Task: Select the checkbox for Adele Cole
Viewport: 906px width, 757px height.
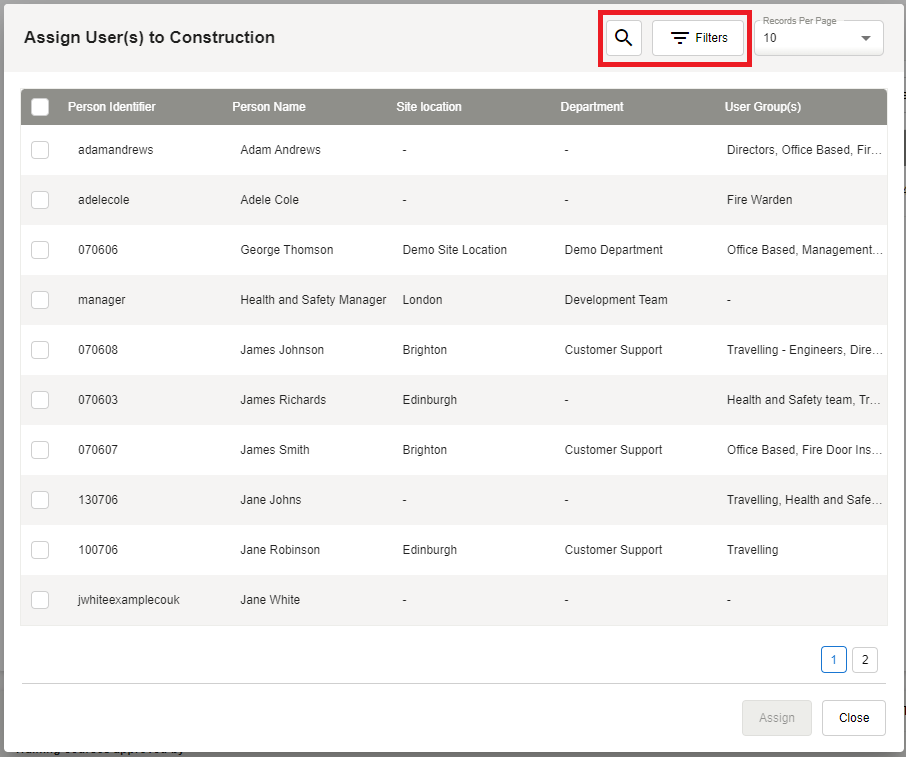Action: click(x=40, y=200)
